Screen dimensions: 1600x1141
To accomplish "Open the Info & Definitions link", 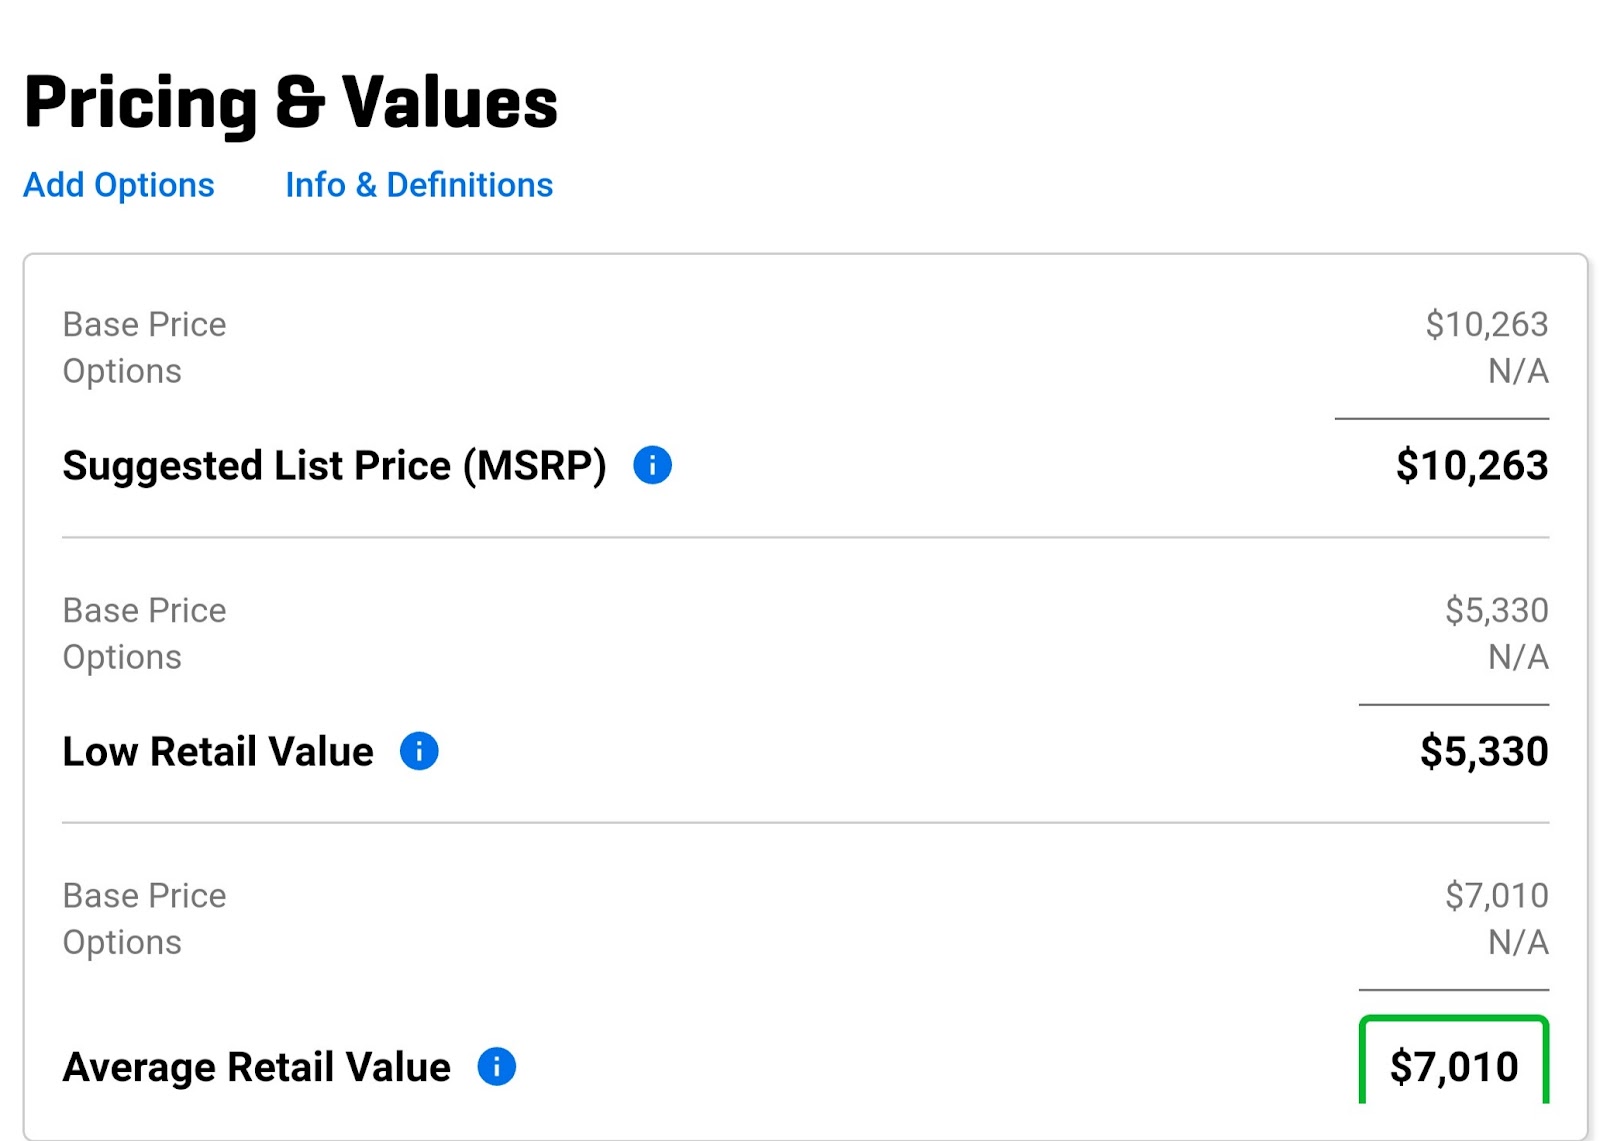I will coord(419,185).
